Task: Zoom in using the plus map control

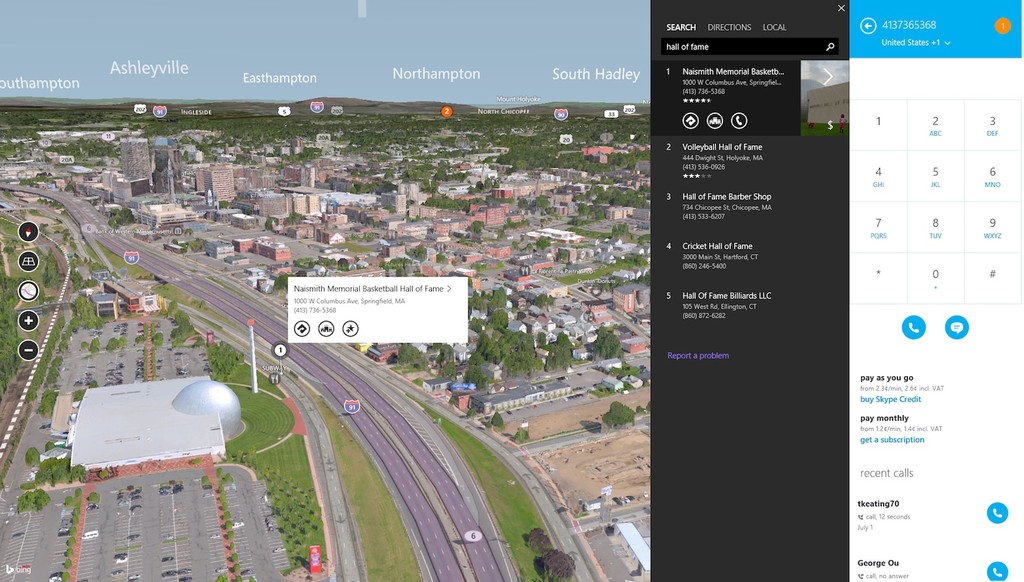Action: (x=28, y=320)
